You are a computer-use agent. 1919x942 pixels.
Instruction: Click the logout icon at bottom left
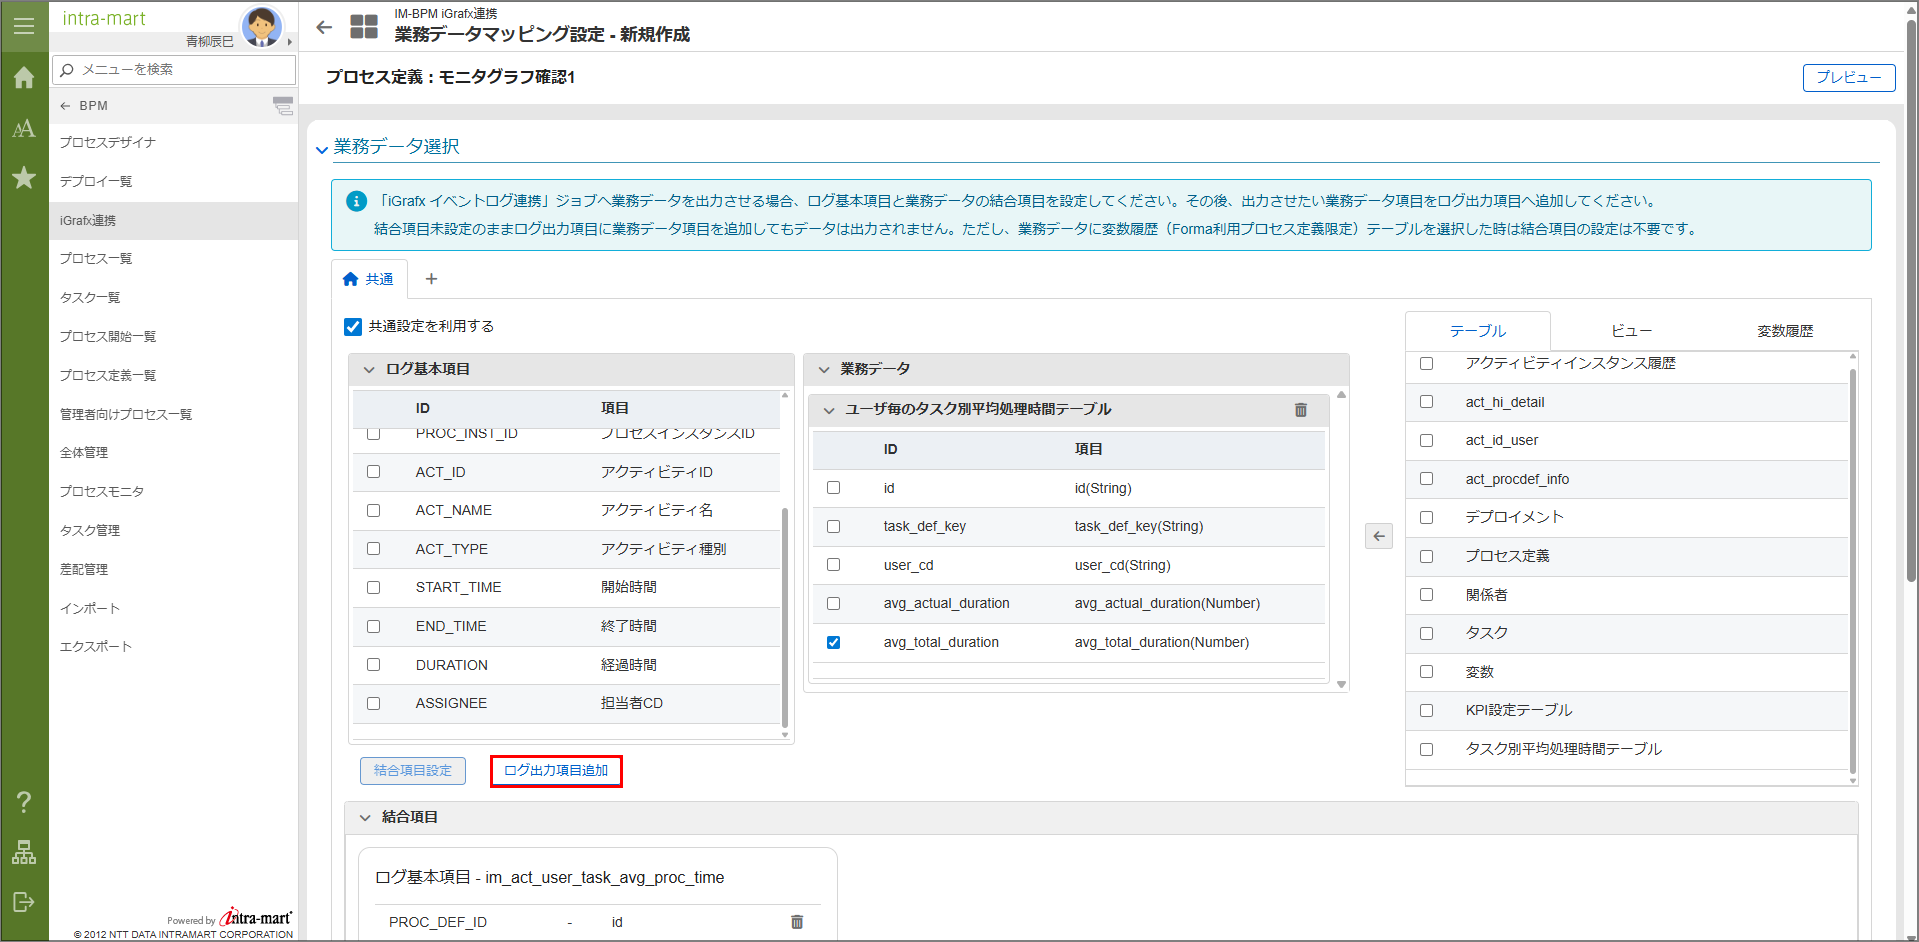point(24,902)
